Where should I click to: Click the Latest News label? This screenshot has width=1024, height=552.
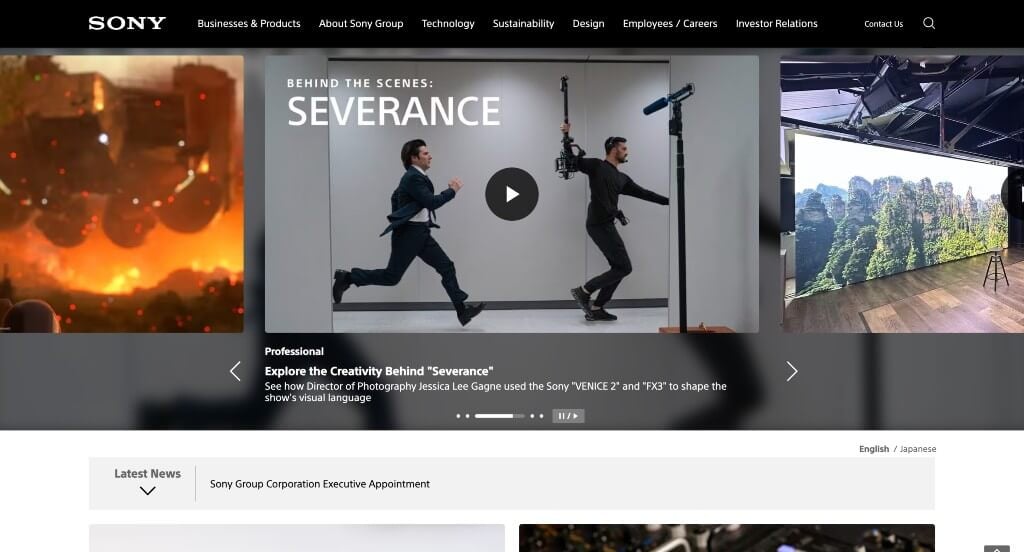point(148,474)
